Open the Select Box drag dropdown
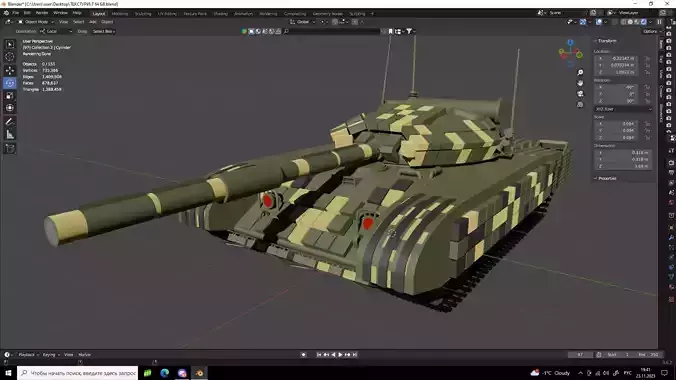 (x=104, y=31)
